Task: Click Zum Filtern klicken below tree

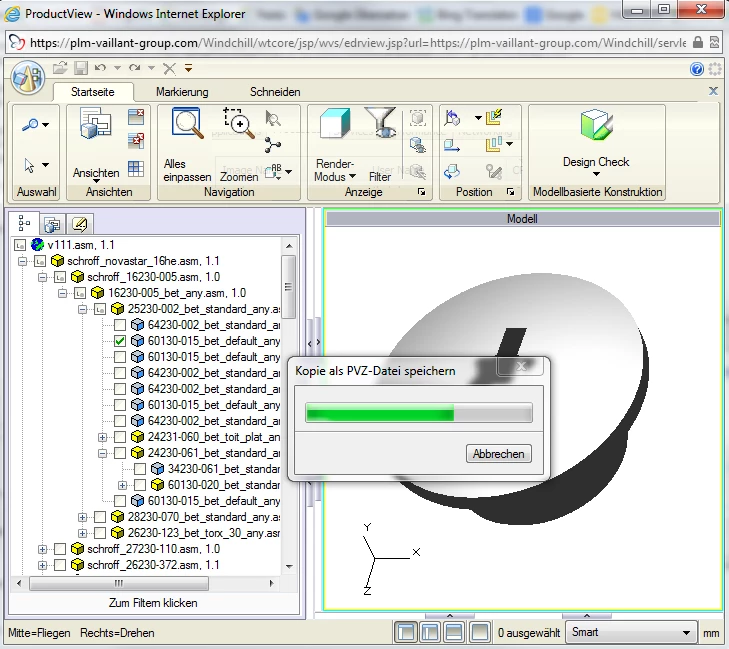Action: point(153,603)
